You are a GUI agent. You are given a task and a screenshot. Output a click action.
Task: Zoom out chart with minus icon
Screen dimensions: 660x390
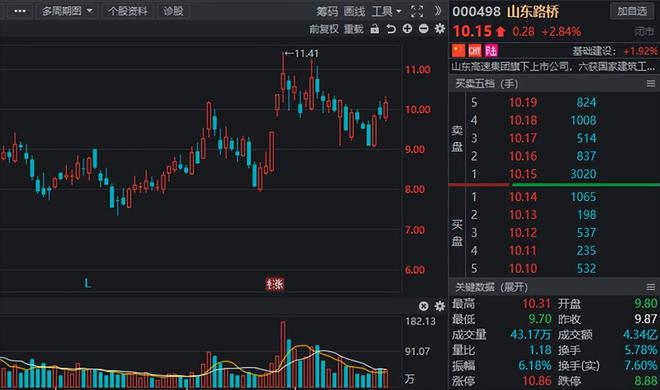(x=423, y=29)
